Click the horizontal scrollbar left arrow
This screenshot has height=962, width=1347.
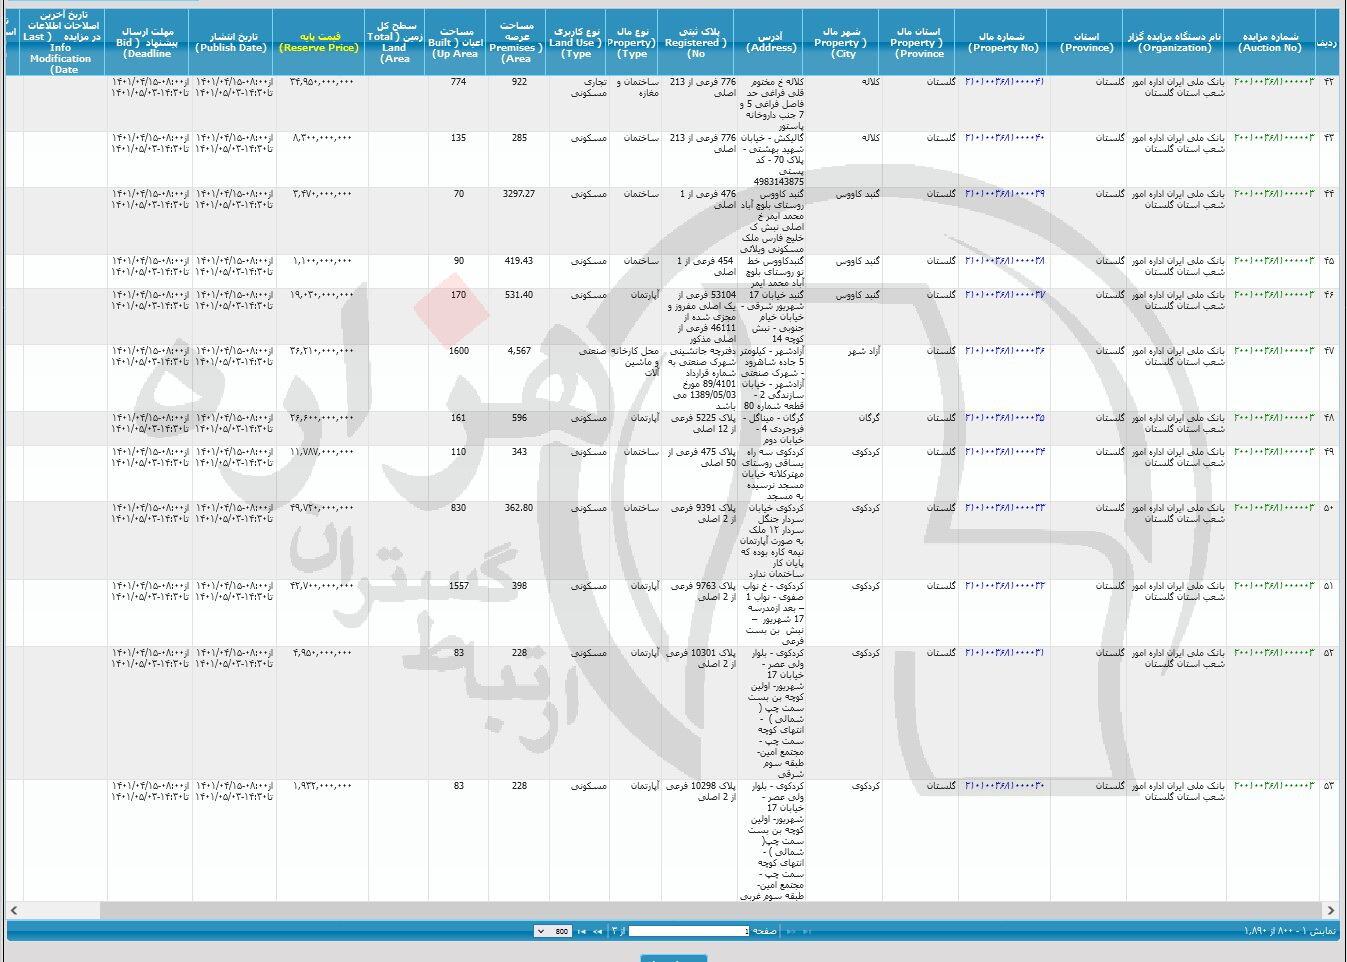(x=14, y=910)
